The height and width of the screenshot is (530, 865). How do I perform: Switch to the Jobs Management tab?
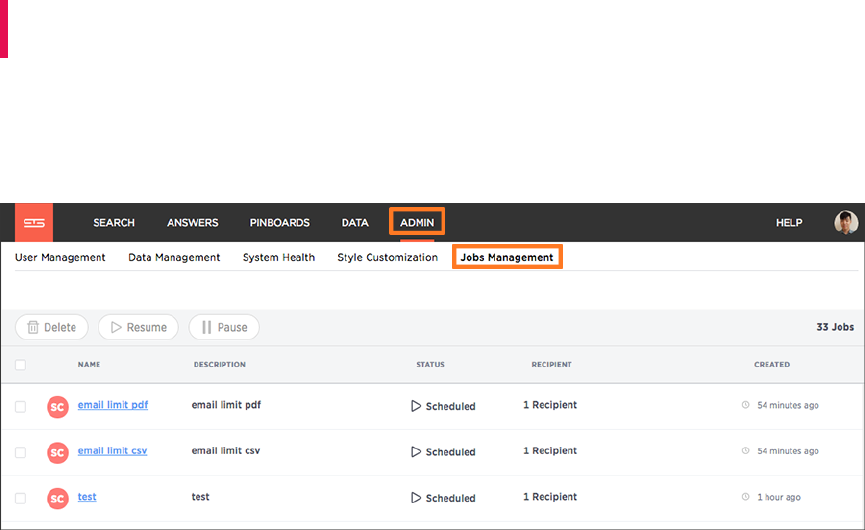pyautogui.click(x=507, y=257)
